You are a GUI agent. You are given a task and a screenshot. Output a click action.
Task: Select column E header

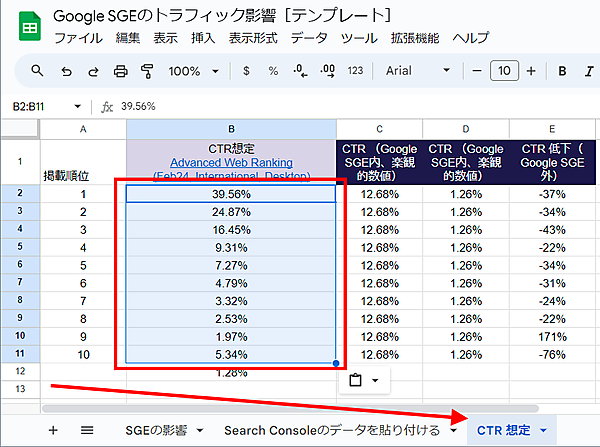[552, 129]
